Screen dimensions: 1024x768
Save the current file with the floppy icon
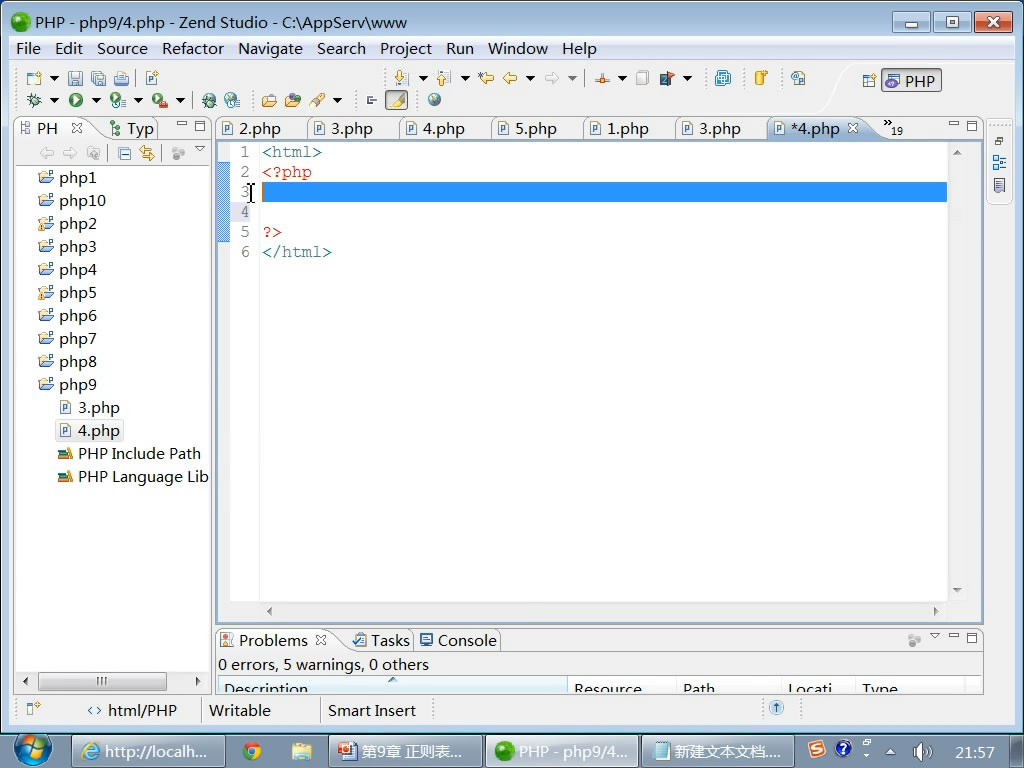75,78
